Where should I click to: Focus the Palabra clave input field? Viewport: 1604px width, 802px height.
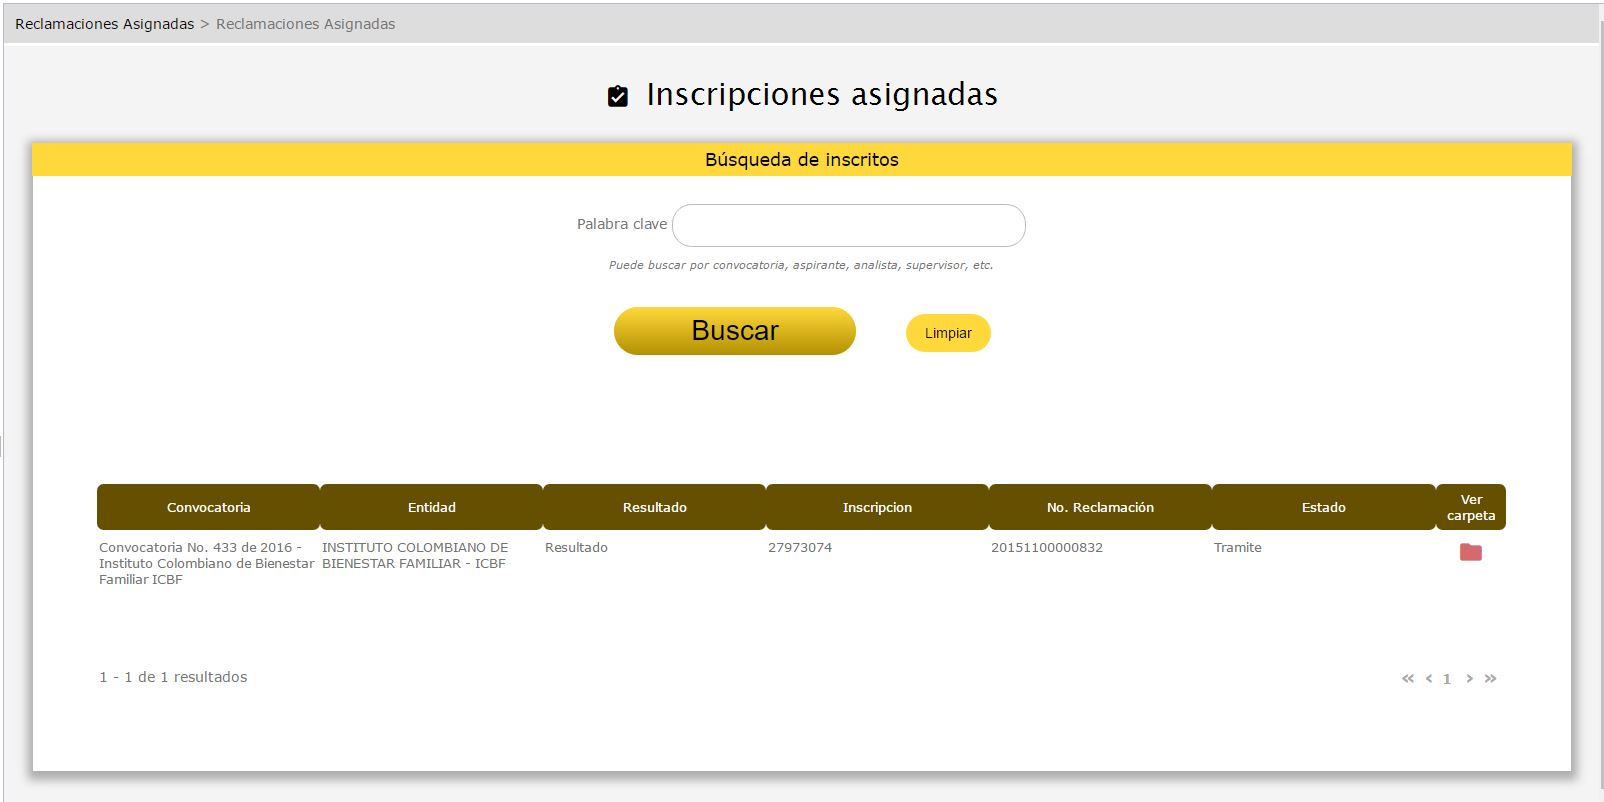(848, 225)
